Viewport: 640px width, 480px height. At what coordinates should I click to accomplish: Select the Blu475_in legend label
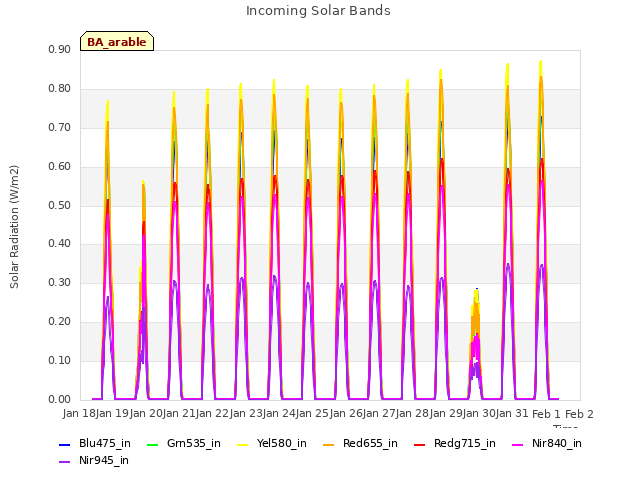pyautogui.click(x=105, y=444)
